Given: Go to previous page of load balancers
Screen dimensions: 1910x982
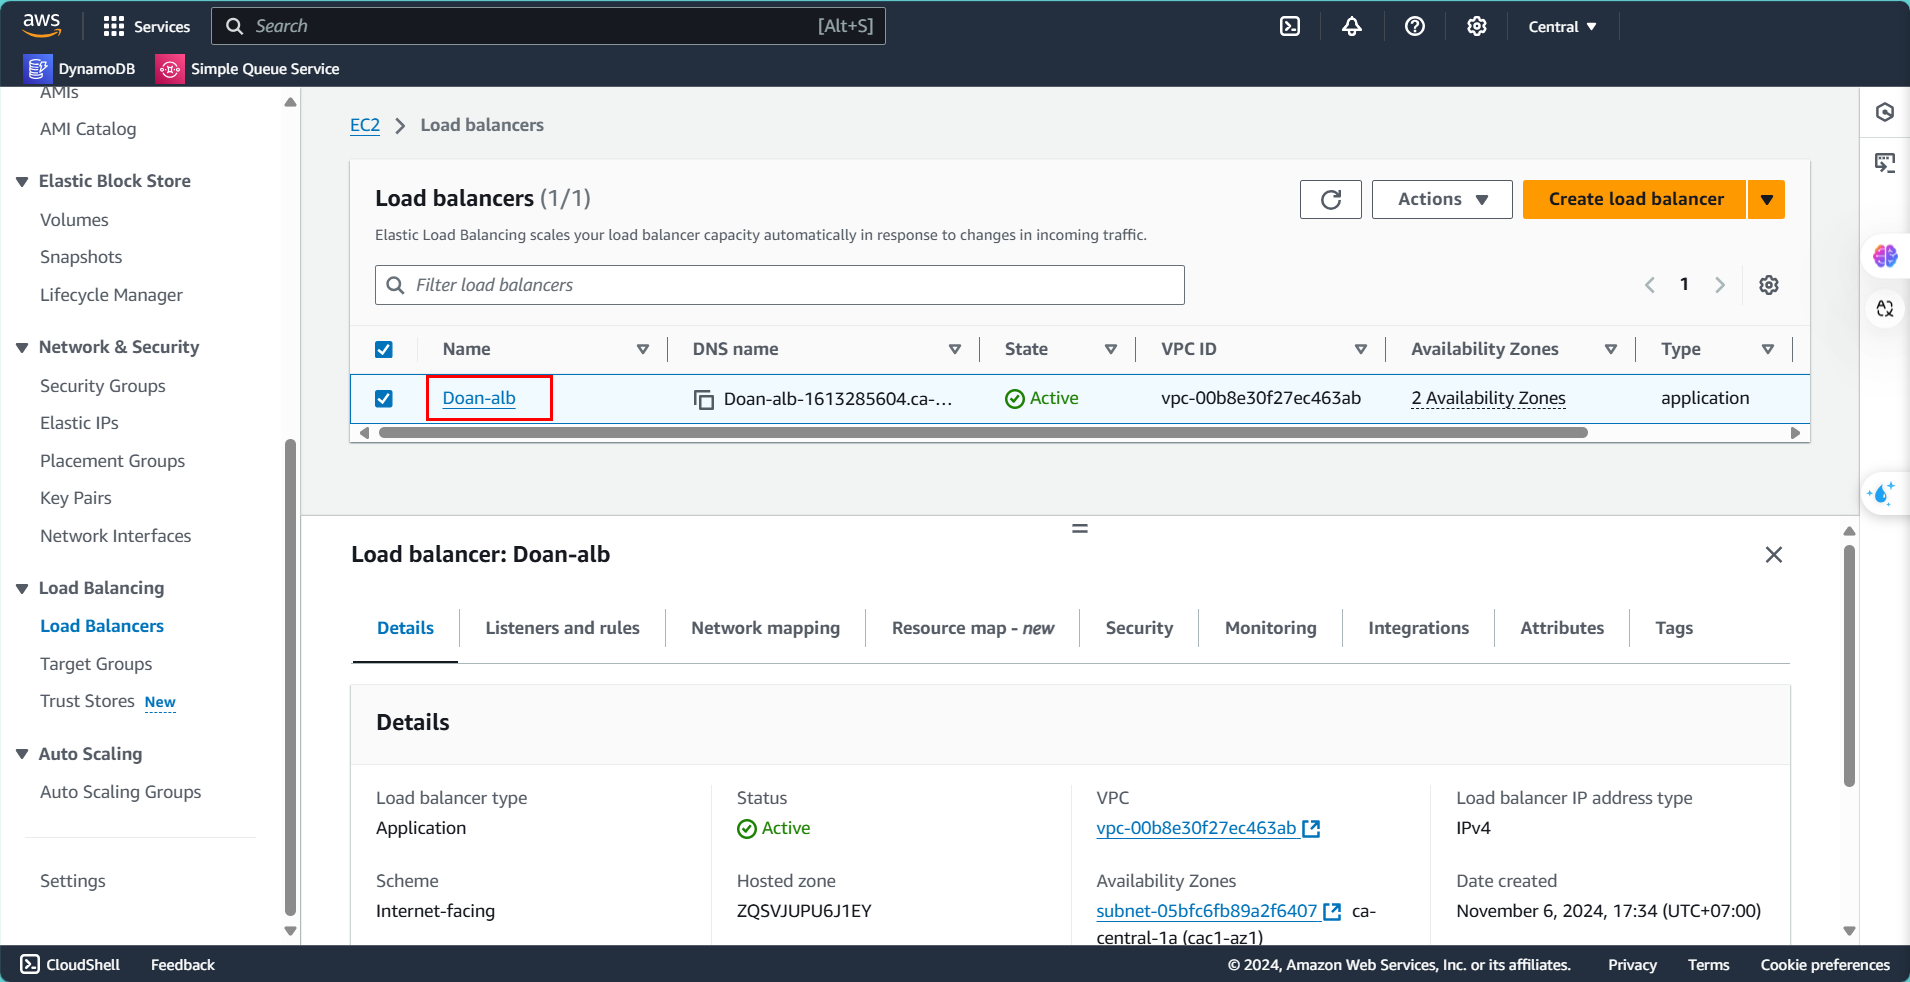Looking at the screenshot, I should point(1650,285).
